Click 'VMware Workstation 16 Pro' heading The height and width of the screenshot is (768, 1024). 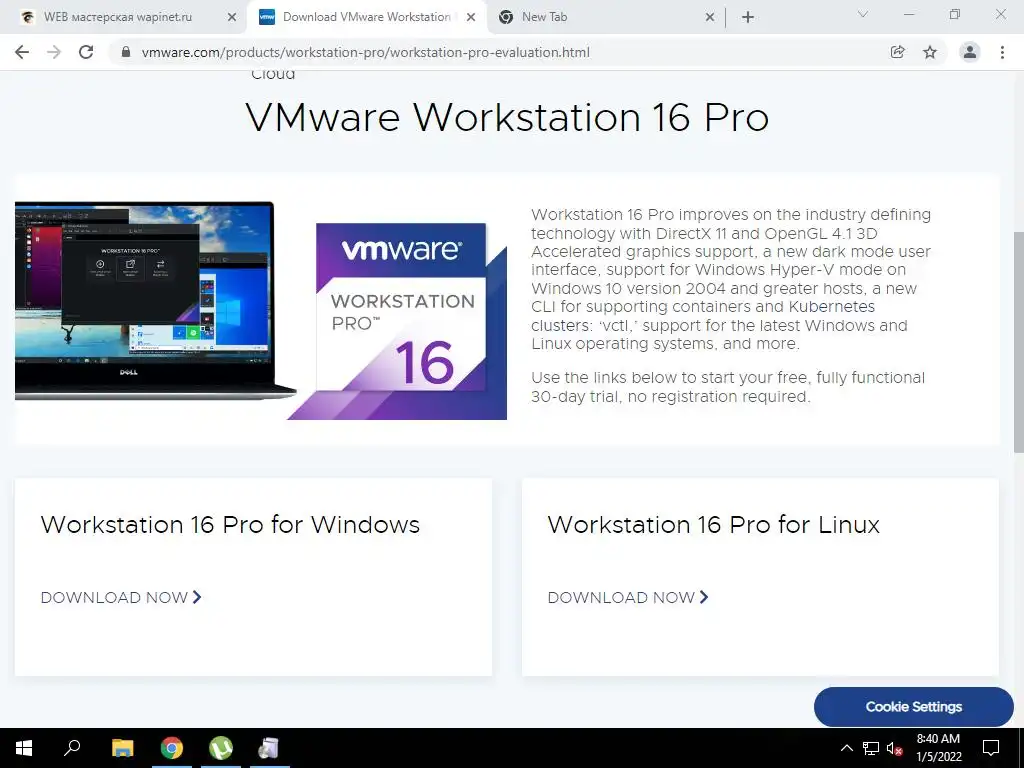pos(507,118)
